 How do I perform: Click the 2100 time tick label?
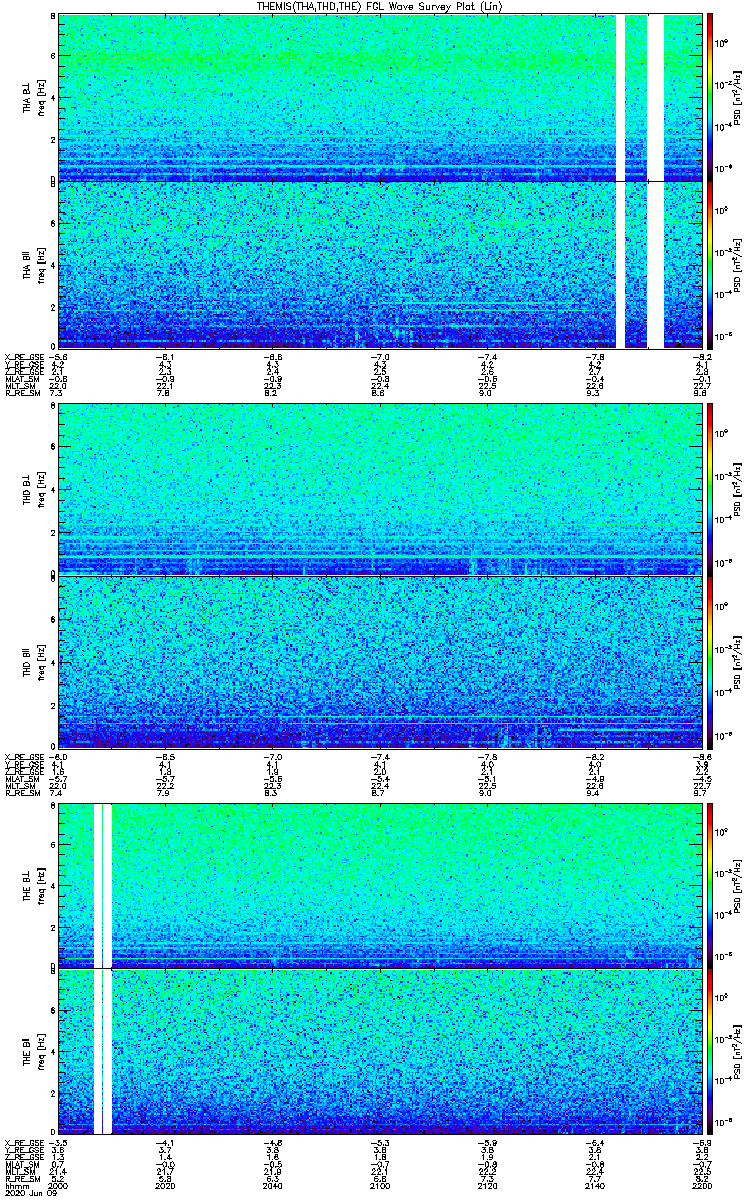[380, 1185]
